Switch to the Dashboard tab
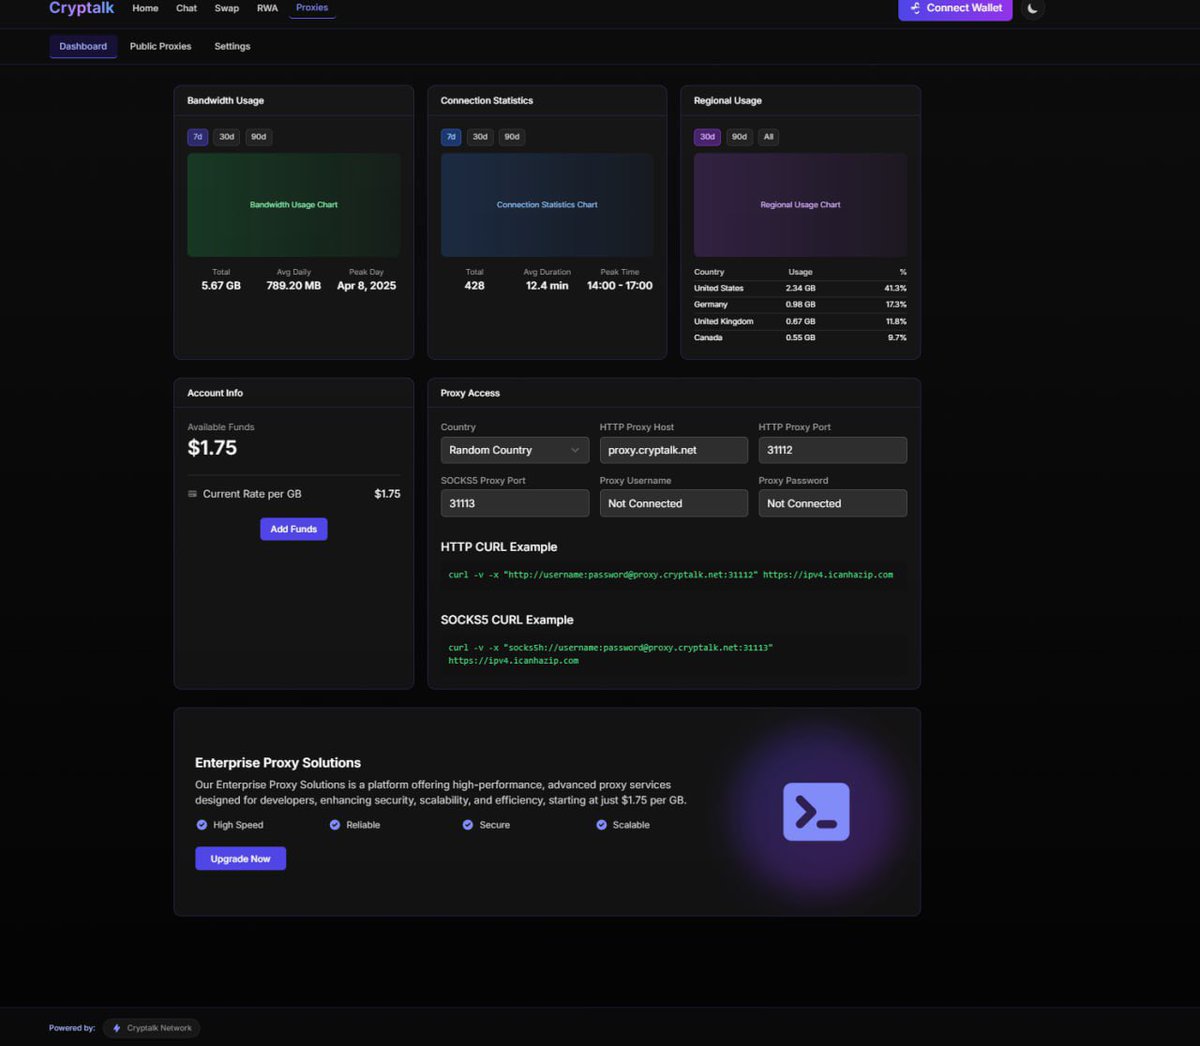The height and width of the screenshot is (1046, 1200). point(83,46)
